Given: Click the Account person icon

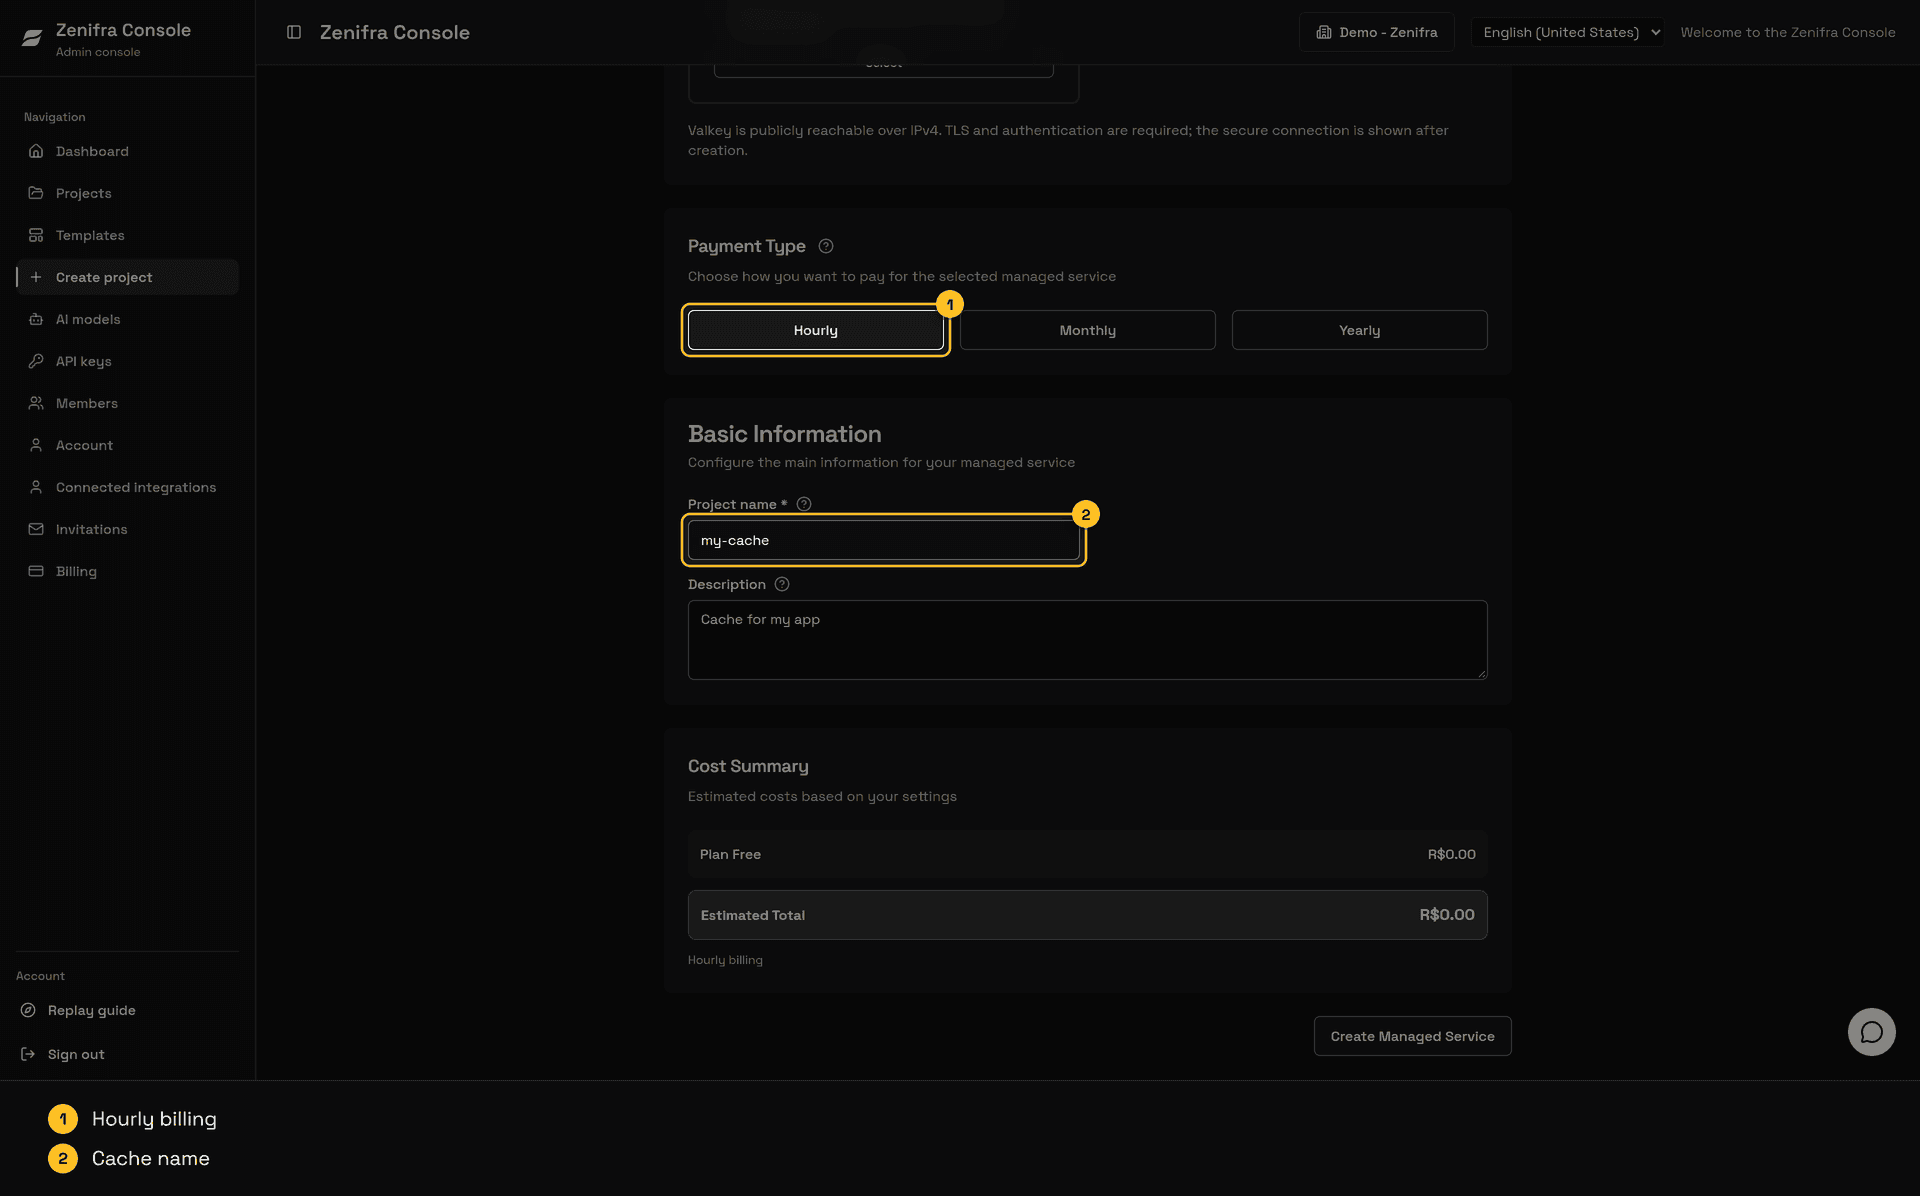Looking at the screenshot, I should tap(36, 445).
